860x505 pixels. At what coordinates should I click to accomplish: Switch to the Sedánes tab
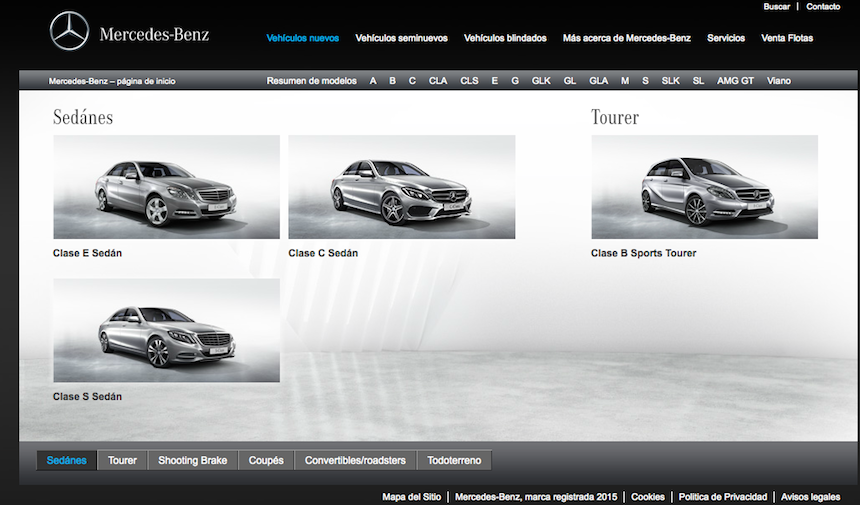point(66,461)
